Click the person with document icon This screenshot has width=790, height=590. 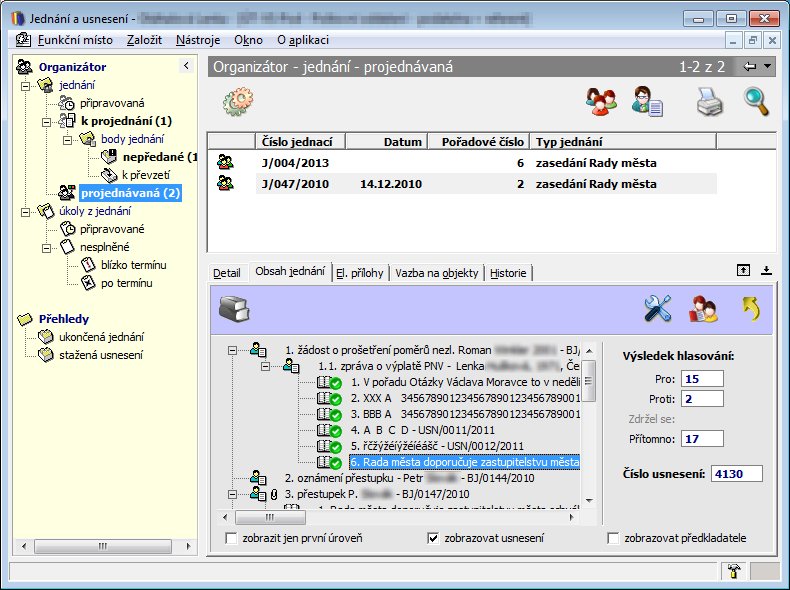647,102
